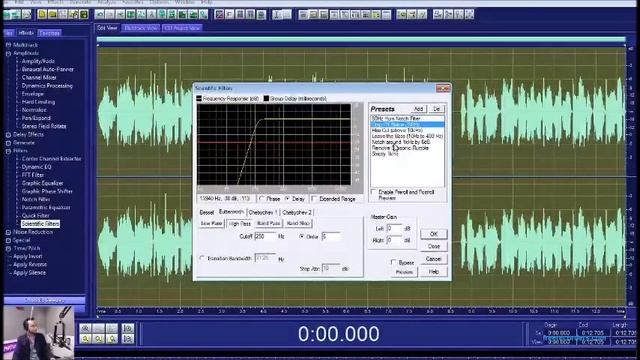Open Channel Mixer effect

39,78
